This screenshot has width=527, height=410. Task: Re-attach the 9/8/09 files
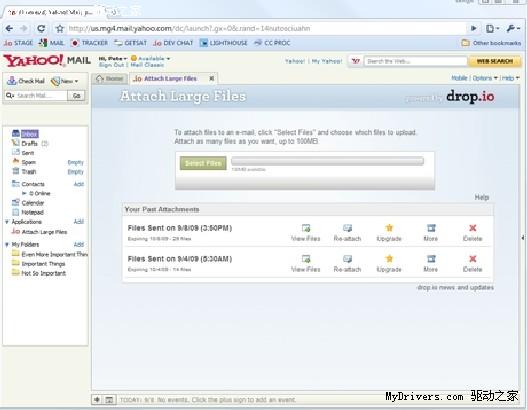[347, 233]
